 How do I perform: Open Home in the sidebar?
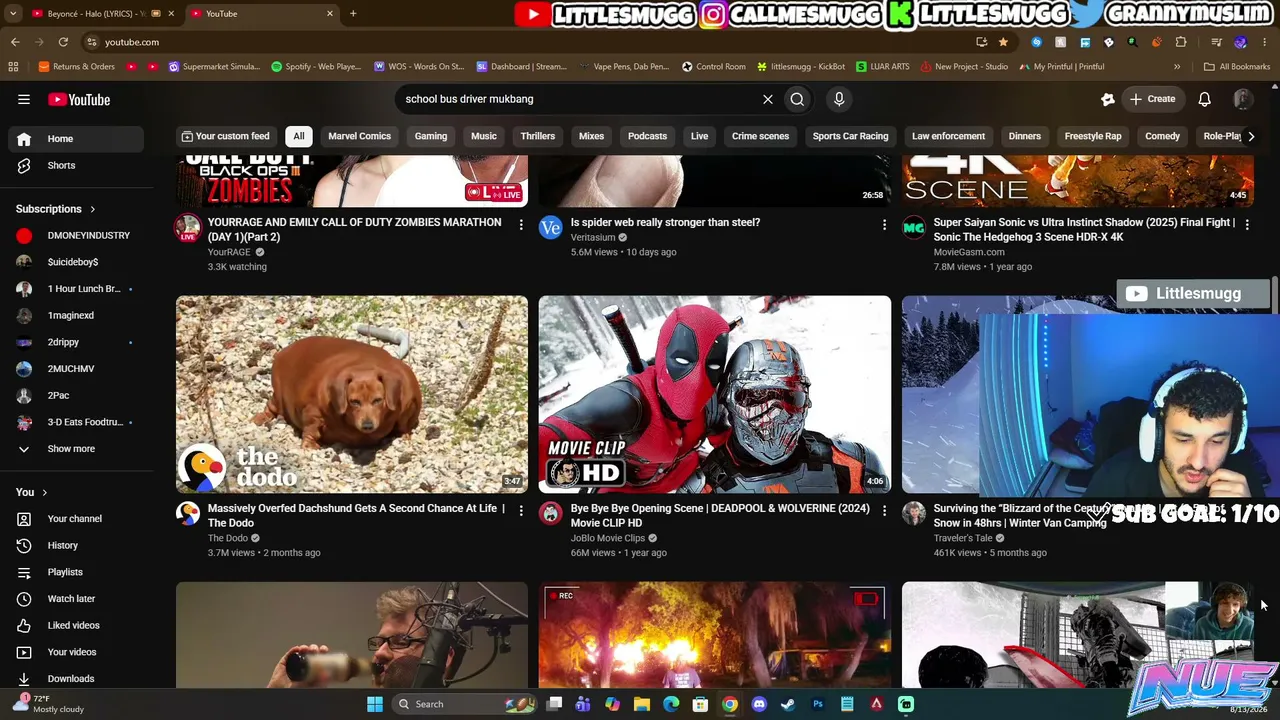coord(77,139)
